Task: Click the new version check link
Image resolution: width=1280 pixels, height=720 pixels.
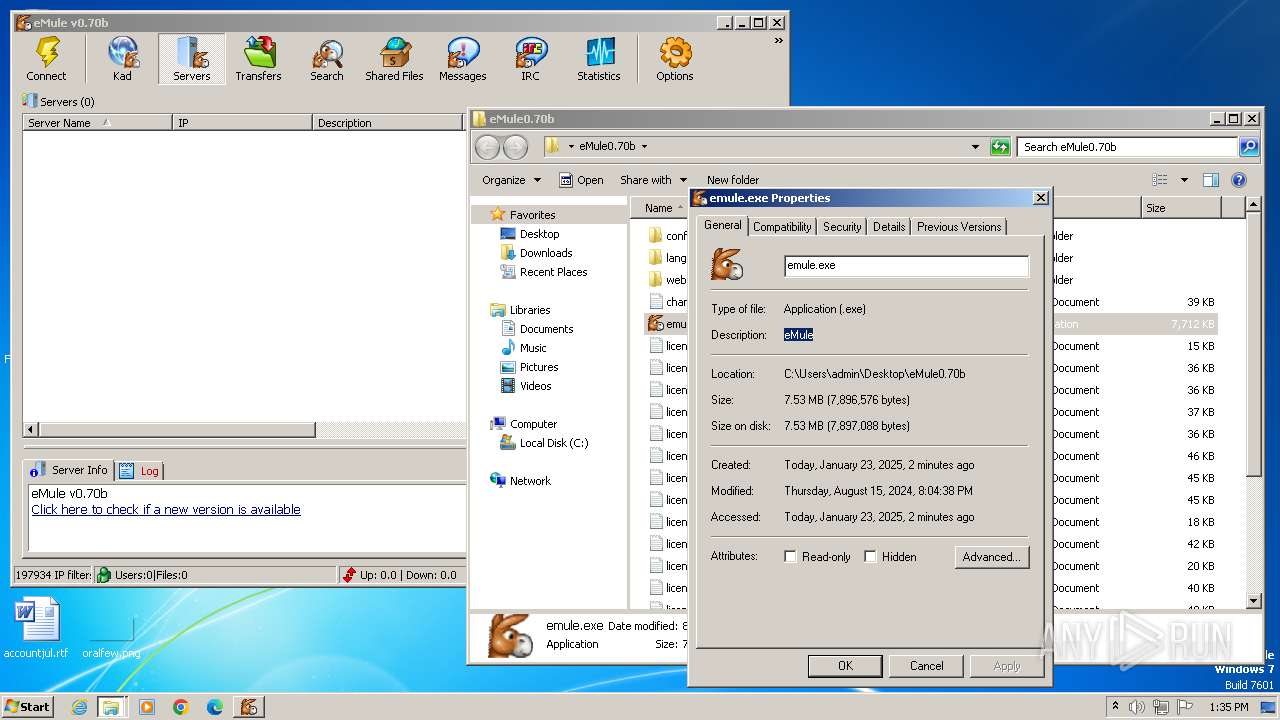Action: (165, 509)
